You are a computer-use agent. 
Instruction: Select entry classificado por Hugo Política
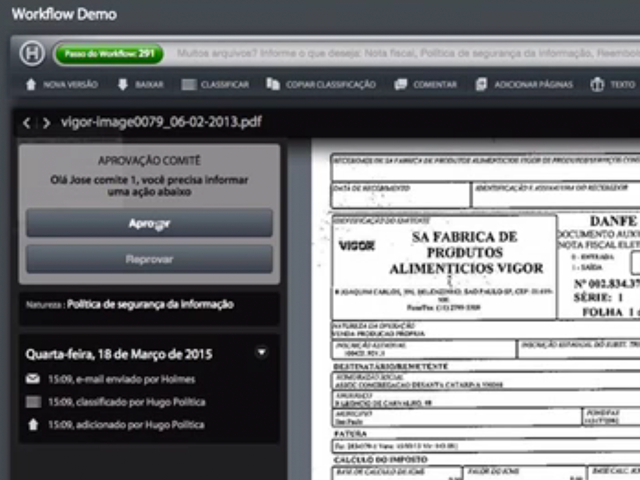coord(127,402)
